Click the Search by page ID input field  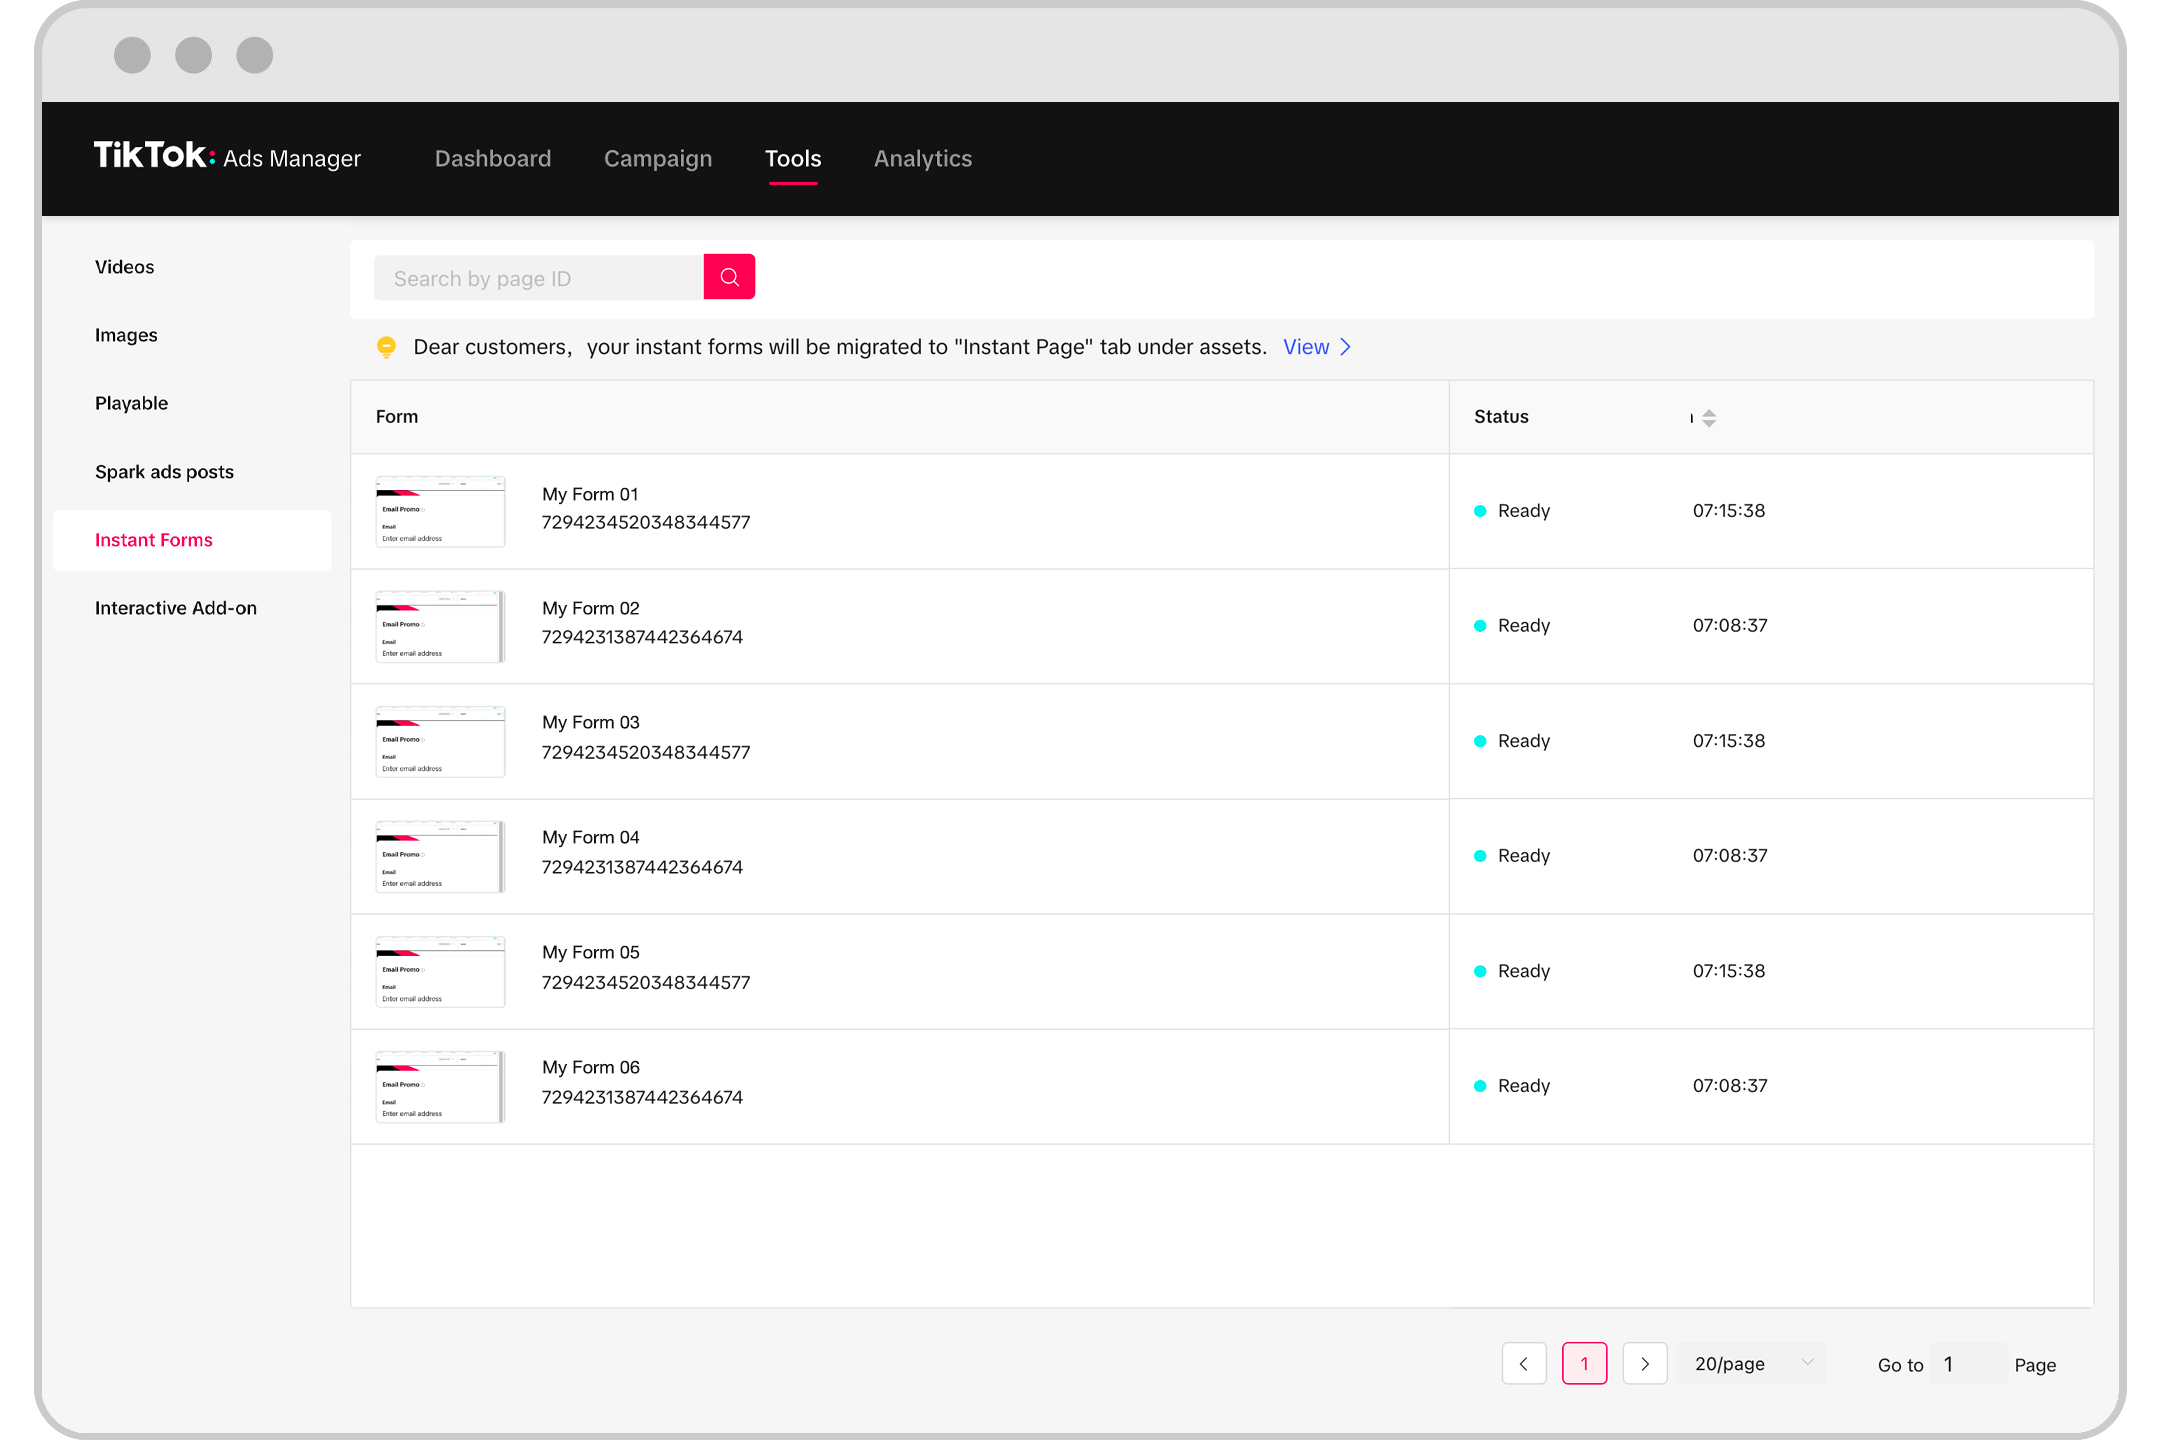[x=538, y=278]
